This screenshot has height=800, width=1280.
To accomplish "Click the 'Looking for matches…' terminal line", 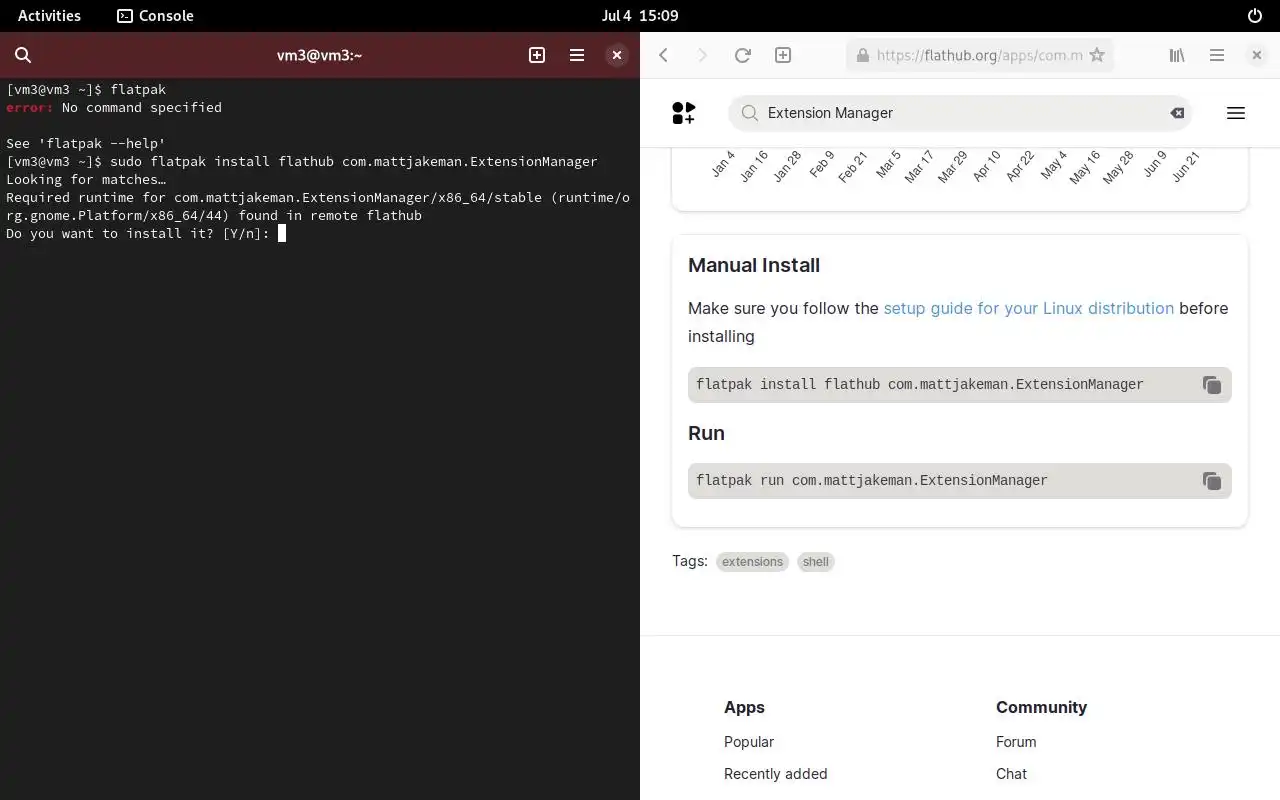I will (86, 179).
